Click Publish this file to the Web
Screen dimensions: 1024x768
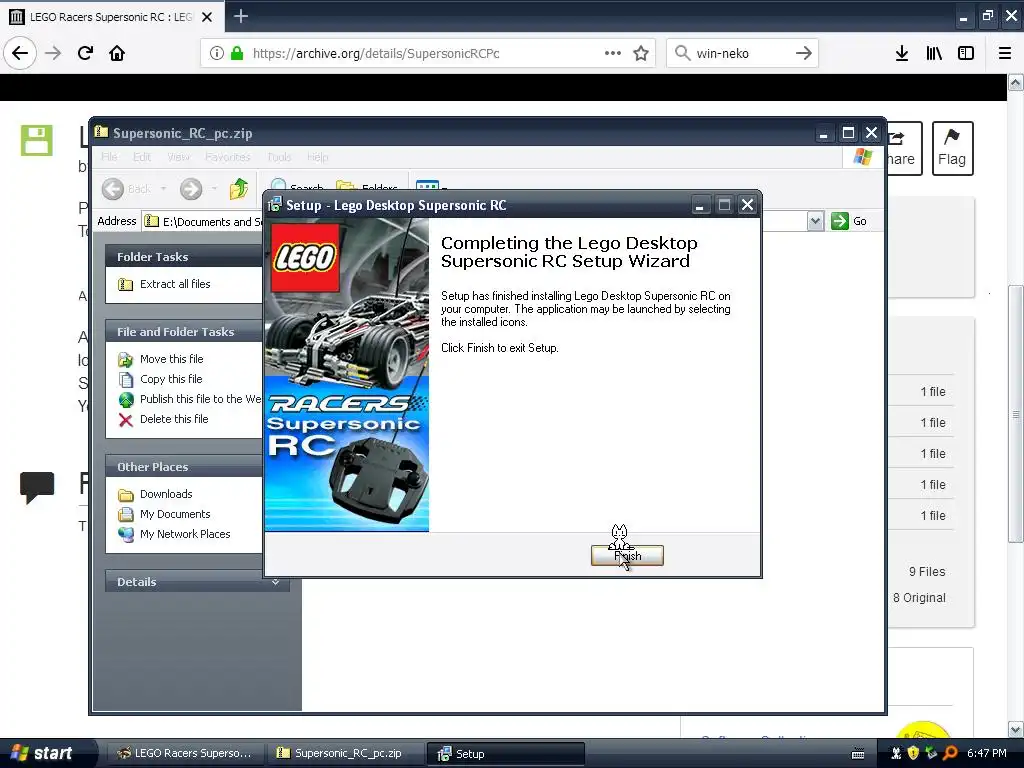200,399
